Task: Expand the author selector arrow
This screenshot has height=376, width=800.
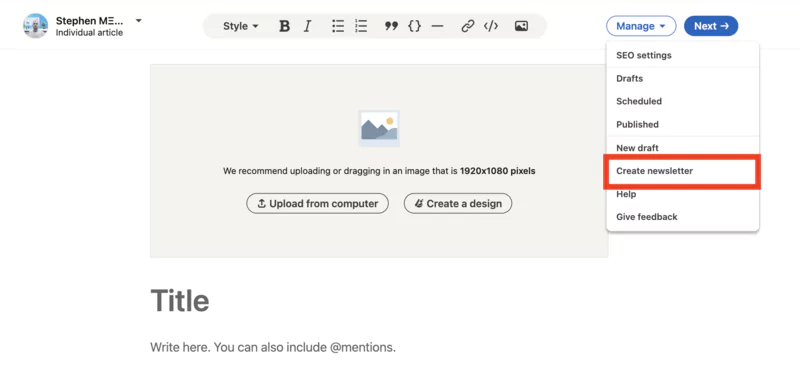Action: 138,21
